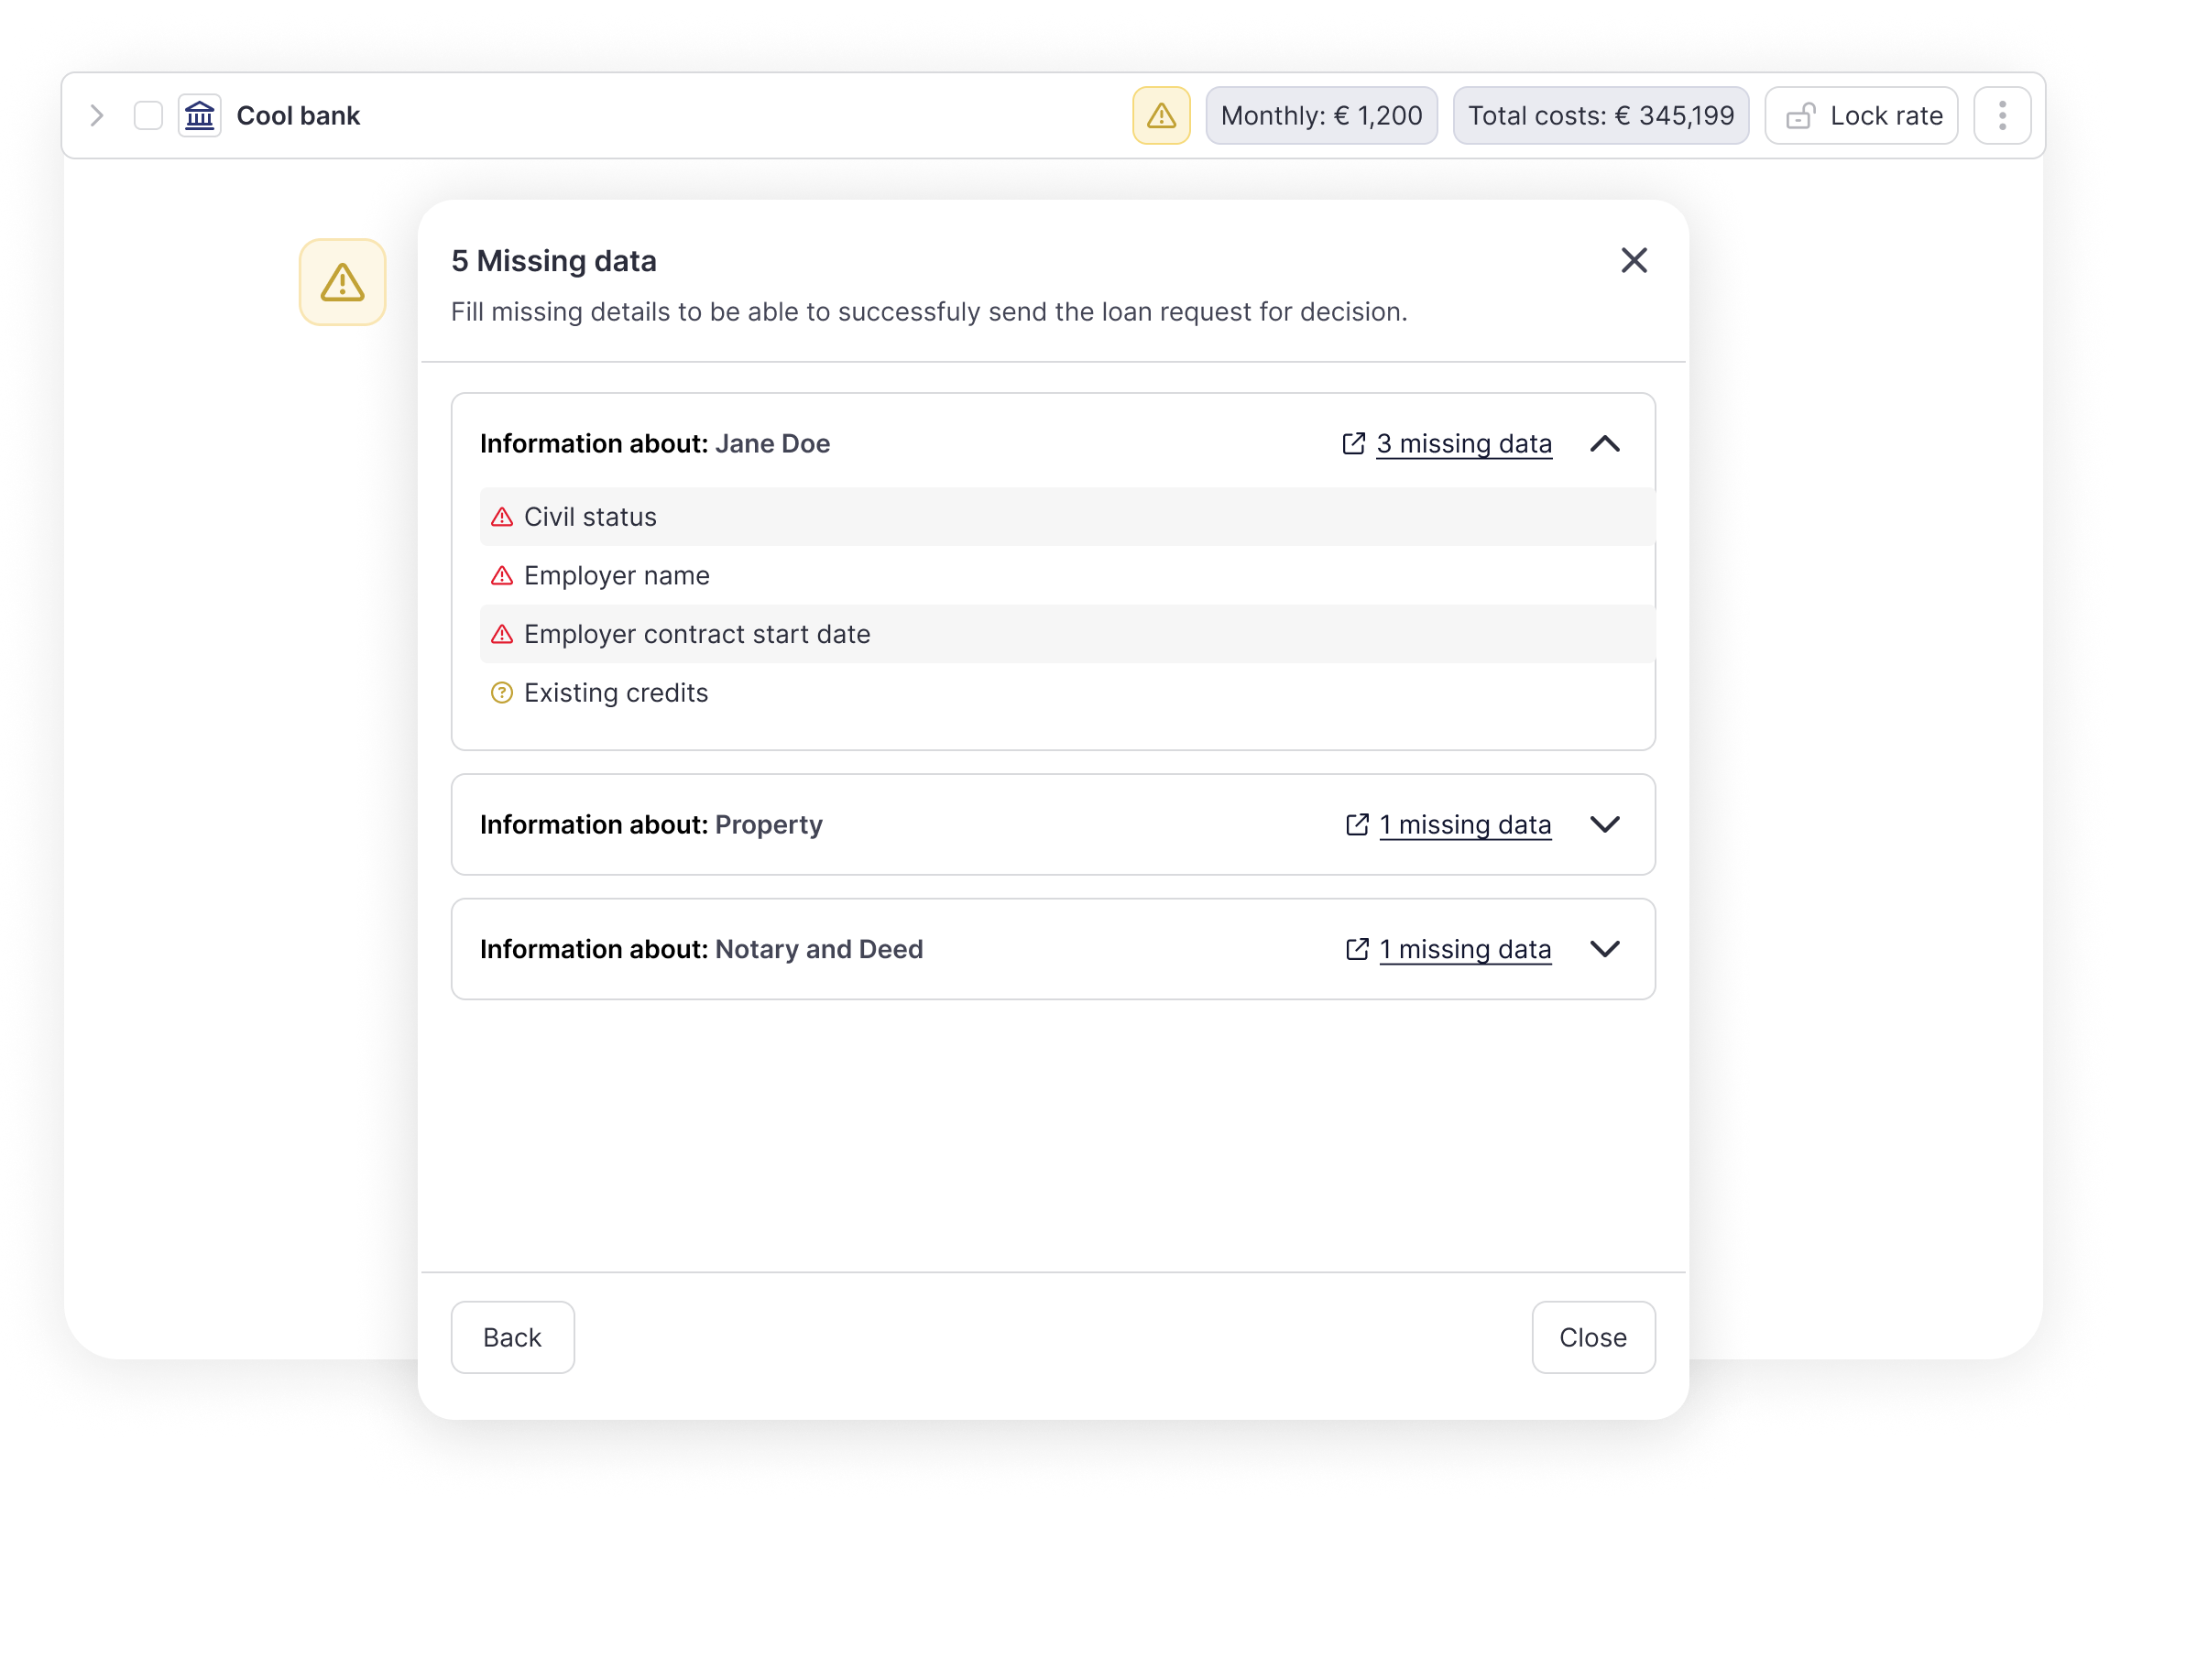Close the Missing data dialog with the X
Screen dimensions: 2208x1680
[x=1634, y=261]
